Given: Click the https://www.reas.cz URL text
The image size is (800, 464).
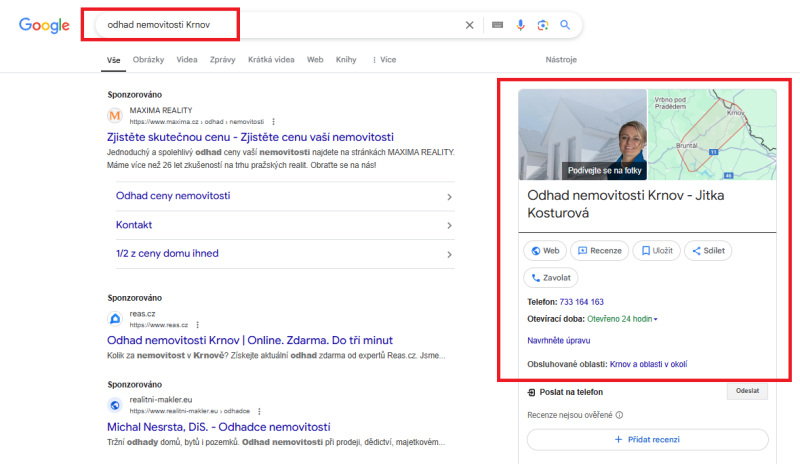Looking at the screenshot, I should [x=159, y=325].
